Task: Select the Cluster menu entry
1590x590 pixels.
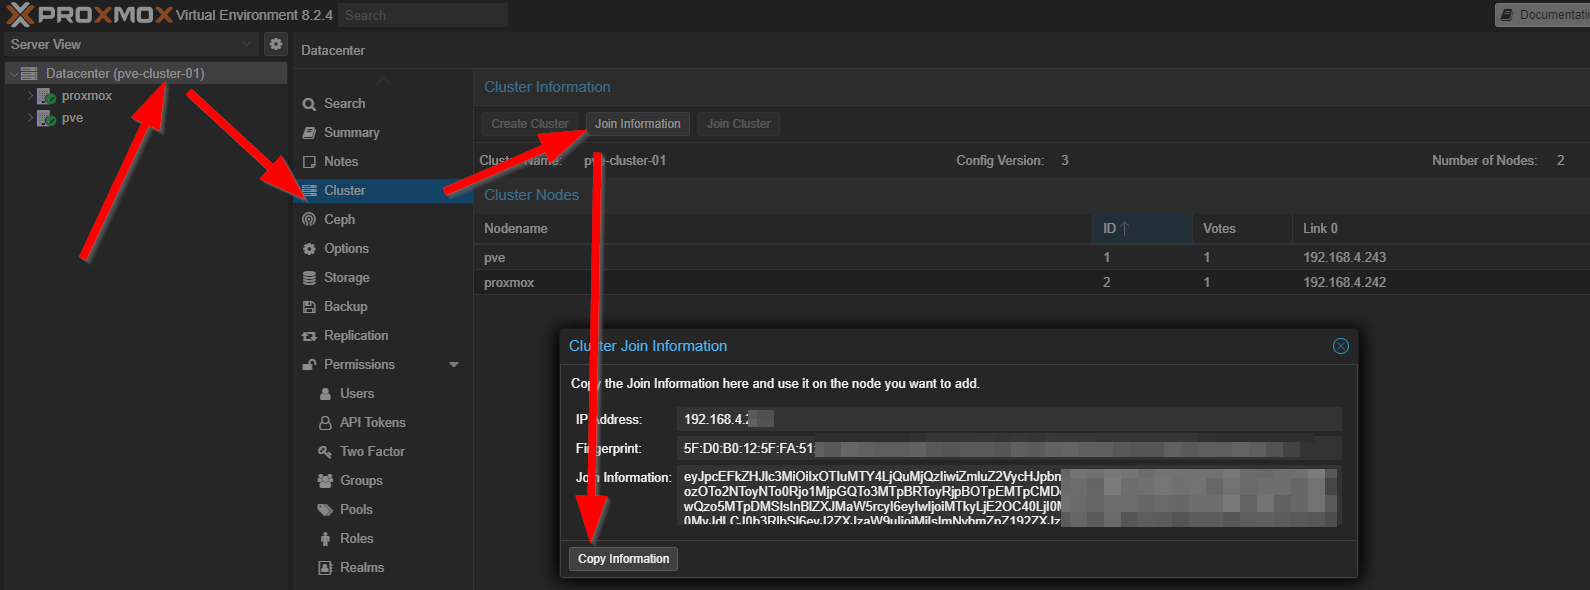Action: pos(383,191)
